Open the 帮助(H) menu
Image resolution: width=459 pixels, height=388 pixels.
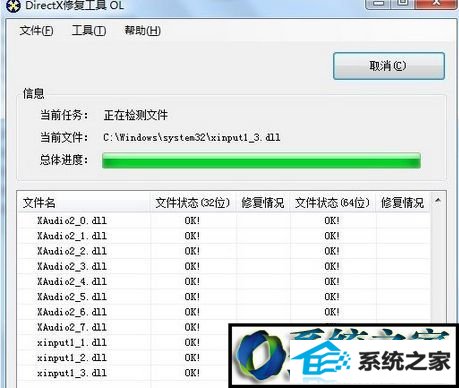142,31
